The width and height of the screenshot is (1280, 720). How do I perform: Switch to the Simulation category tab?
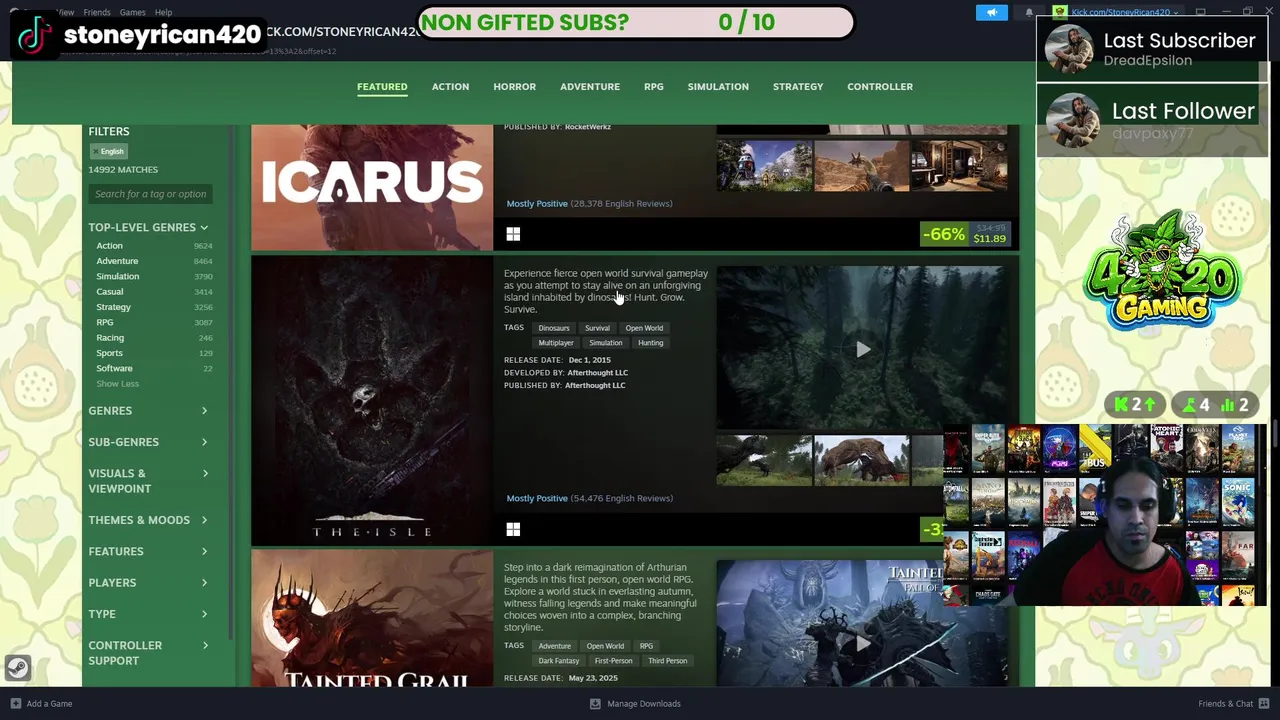point(718,86)
